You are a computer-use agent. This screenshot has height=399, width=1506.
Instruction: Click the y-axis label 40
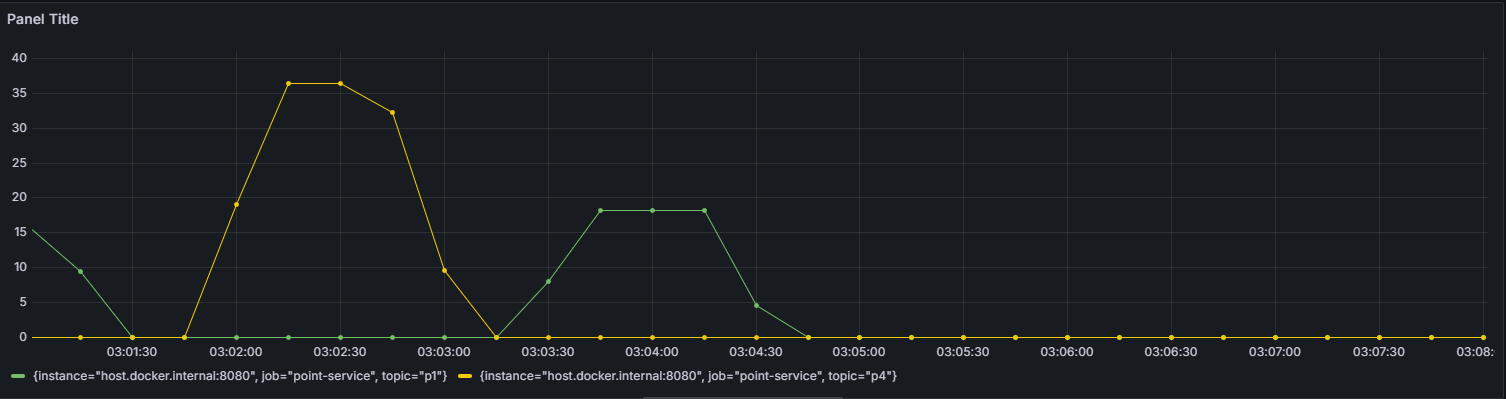click(19, 58)
